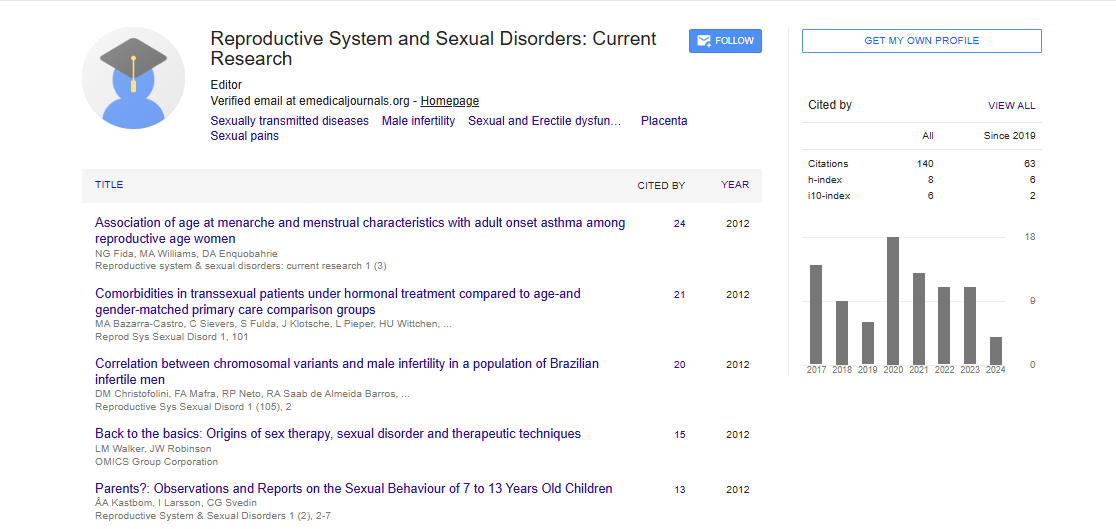Click the 2020 bar in citation chart

[893, 300]
